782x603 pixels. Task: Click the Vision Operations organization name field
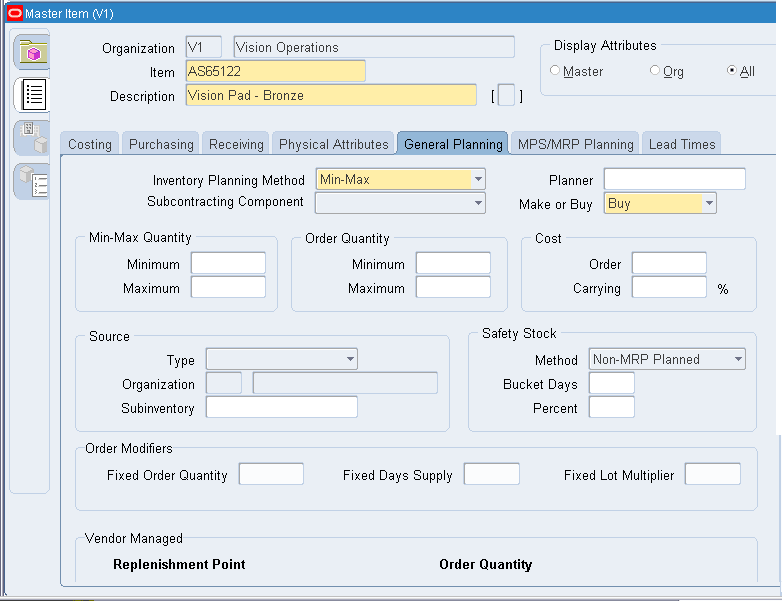[x=374, y=47]
